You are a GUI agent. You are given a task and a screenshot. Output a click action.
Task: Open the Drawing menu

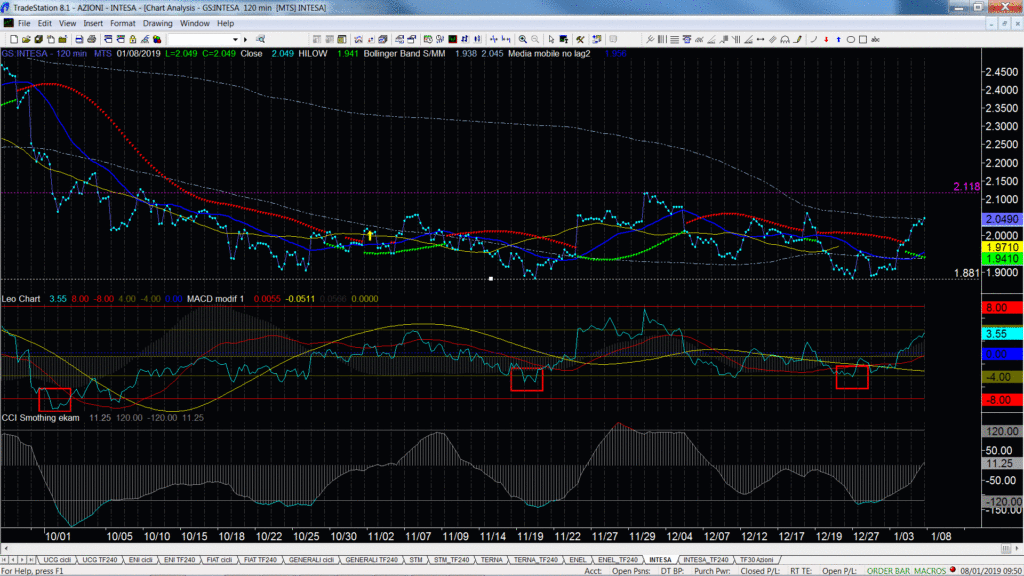pos(157,24)
